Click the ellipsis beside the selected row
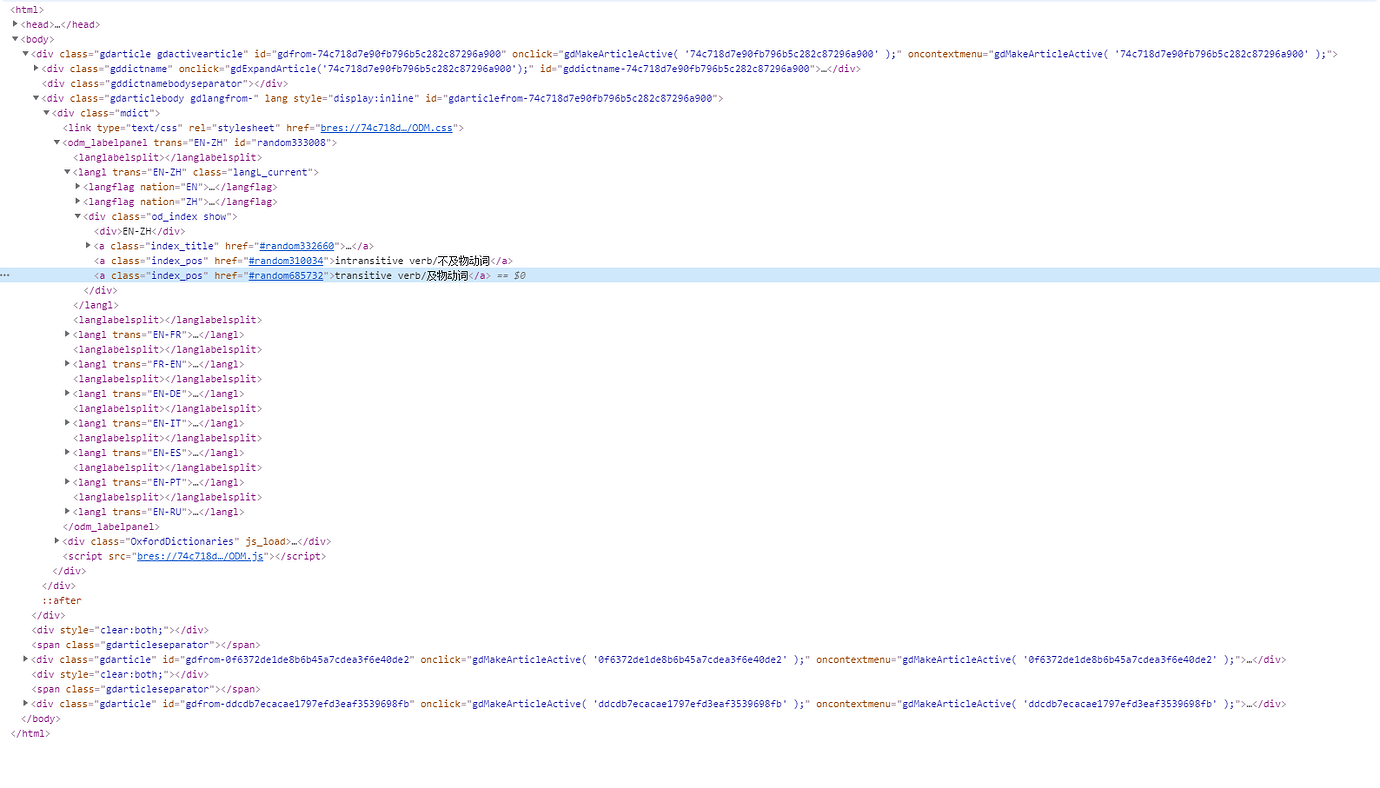The height and width of the screenshot is (788, 1380). tap(6, 276)
